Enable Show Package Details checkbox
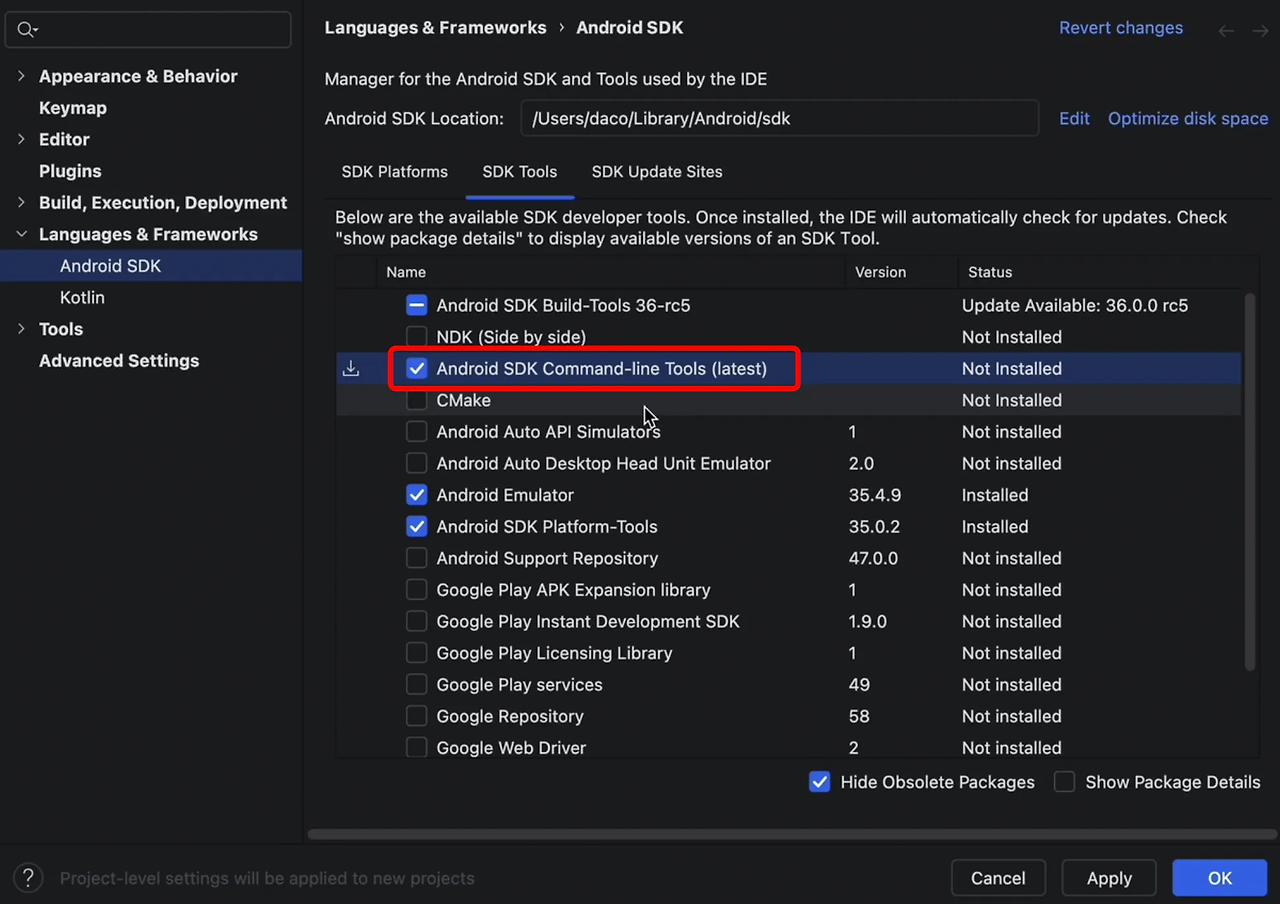The height and width of the screenshot is (904, 1280). click(1065, 782)
